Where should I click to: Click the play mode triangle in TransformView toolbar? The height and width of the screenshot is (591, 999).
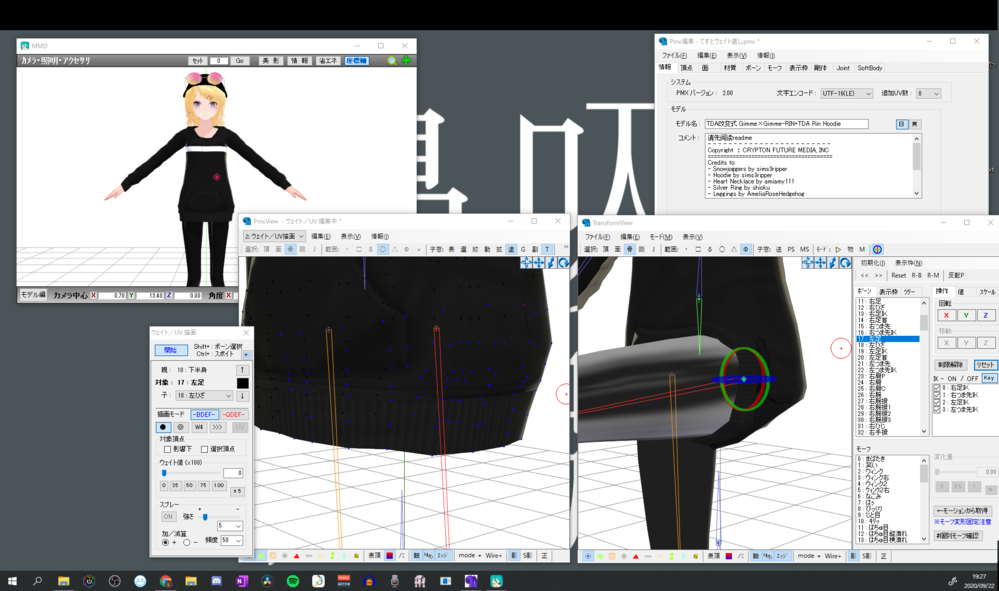click(x=838, y=249)
